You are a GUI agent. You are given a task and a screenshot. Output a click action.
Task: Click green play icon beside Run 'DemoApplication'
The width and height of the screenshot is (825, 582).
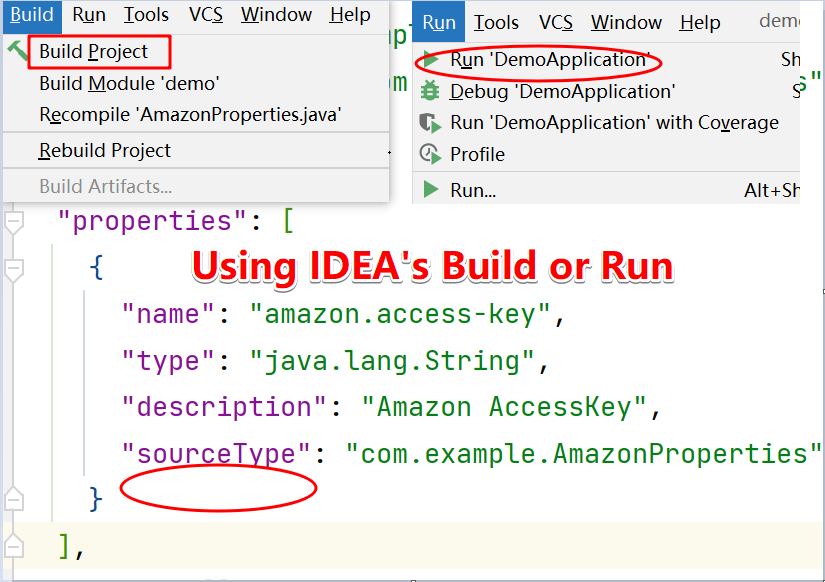(x=431, y=59)
